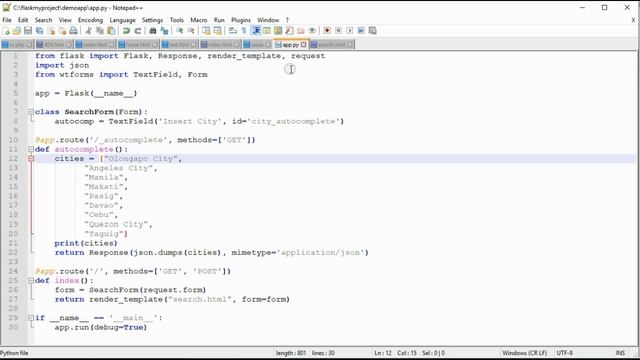The height and width of the screenshot is (360, 640).
Task: Zoom in using the toolbar icon
Action: [x=179, y=31]
